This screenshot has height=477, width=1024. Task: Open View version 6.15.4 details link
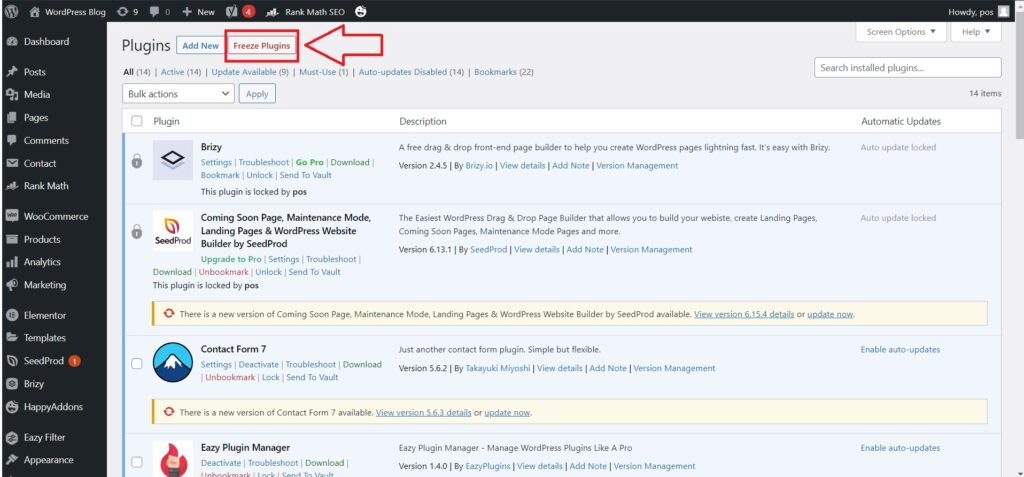click(x=744, y=314)
